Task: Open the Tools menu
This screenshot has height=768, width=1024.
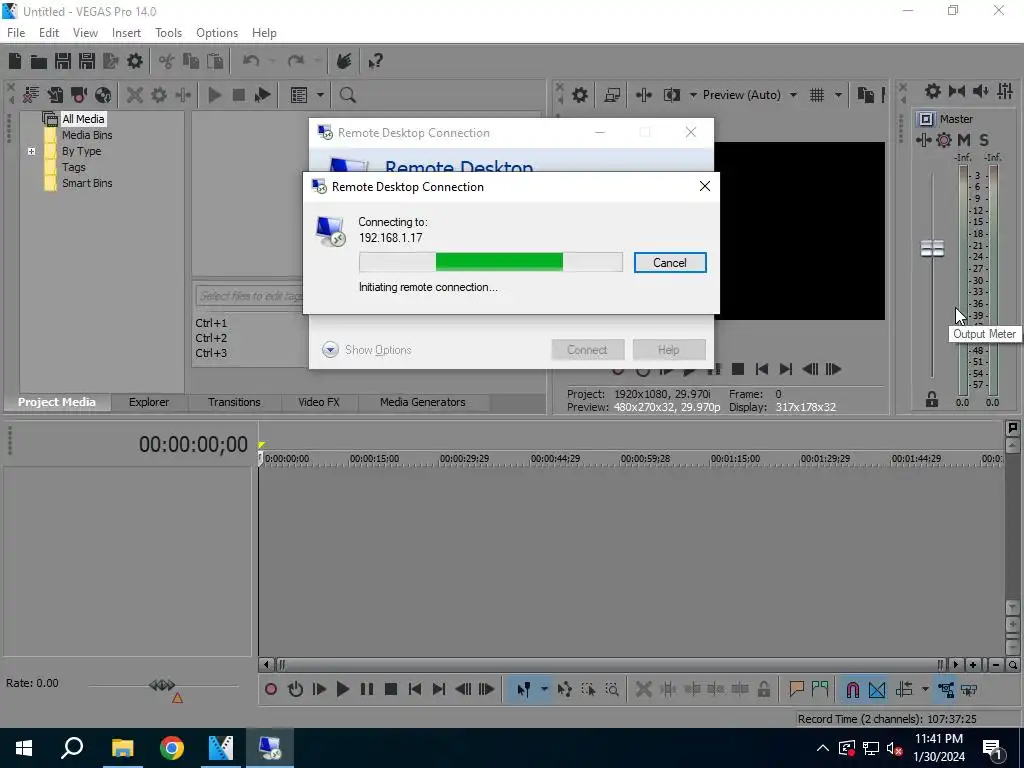Action: 168,33
